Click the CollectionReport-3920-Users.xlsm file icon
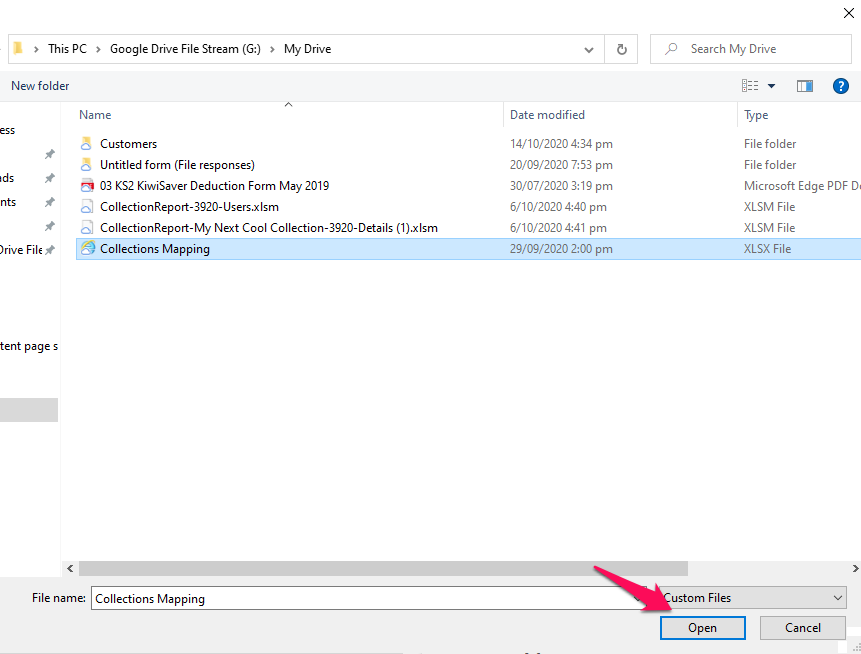The height and width of the screenshot is (654, 861). 87,207
